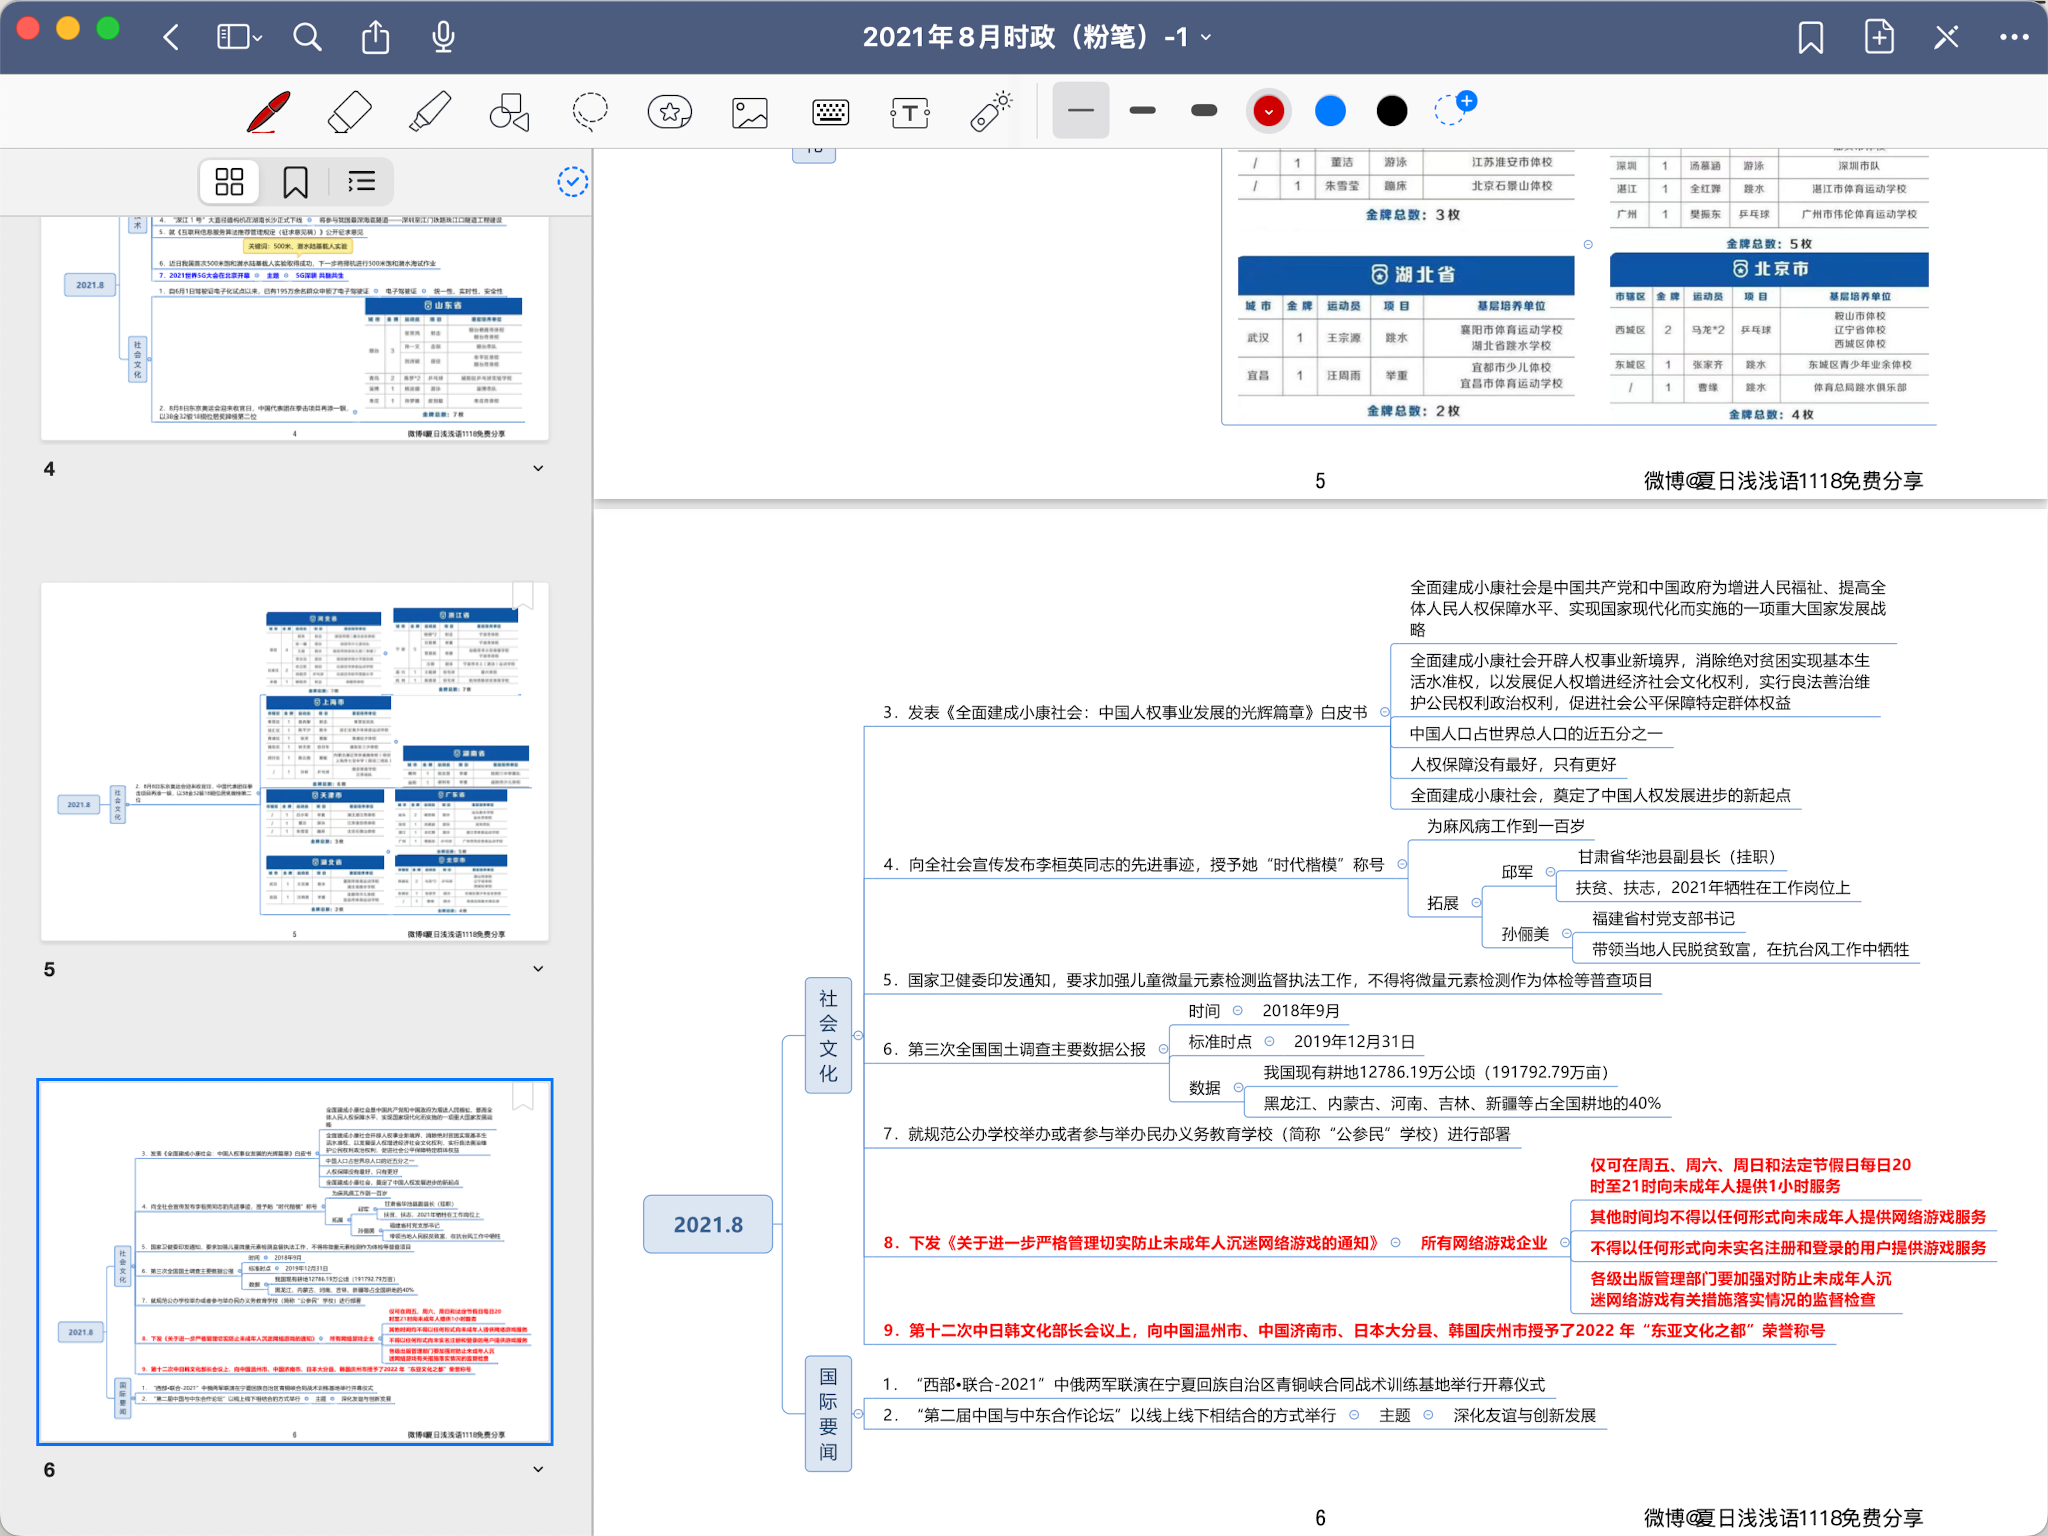Click the 拓展 node label

click(1442, 903)
